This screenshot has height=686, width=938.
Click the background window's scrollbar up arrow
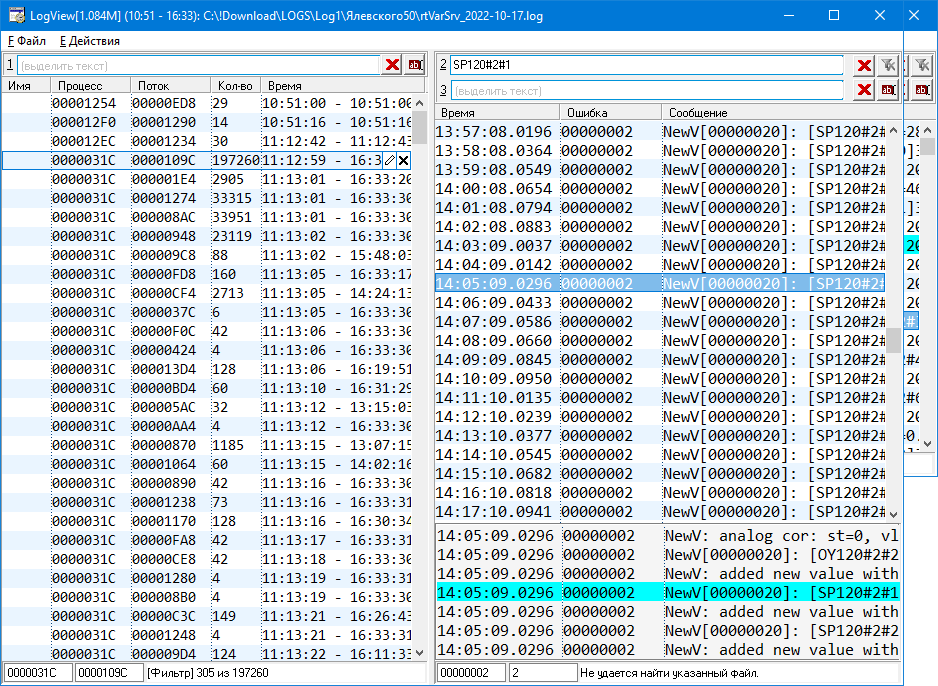tap(927, 130)
